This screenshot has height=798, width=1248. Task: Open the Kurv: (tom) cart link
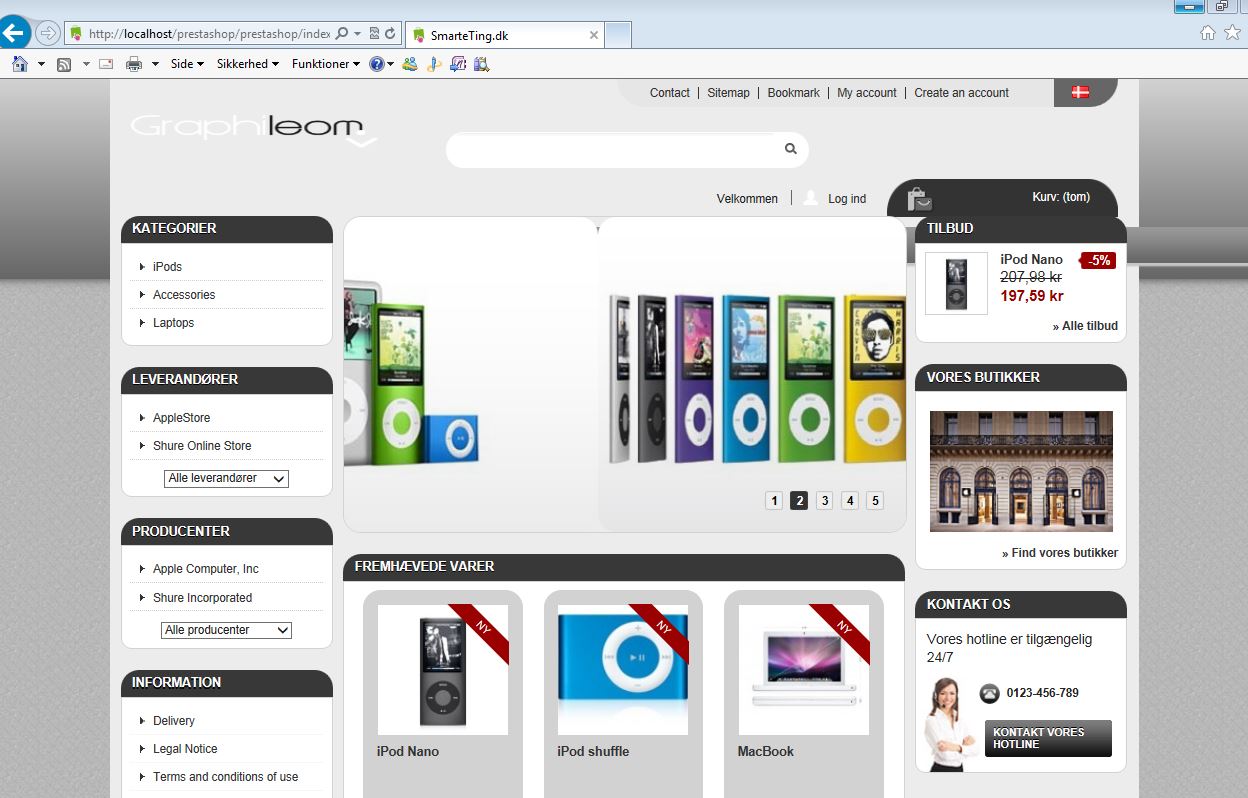1061,197
